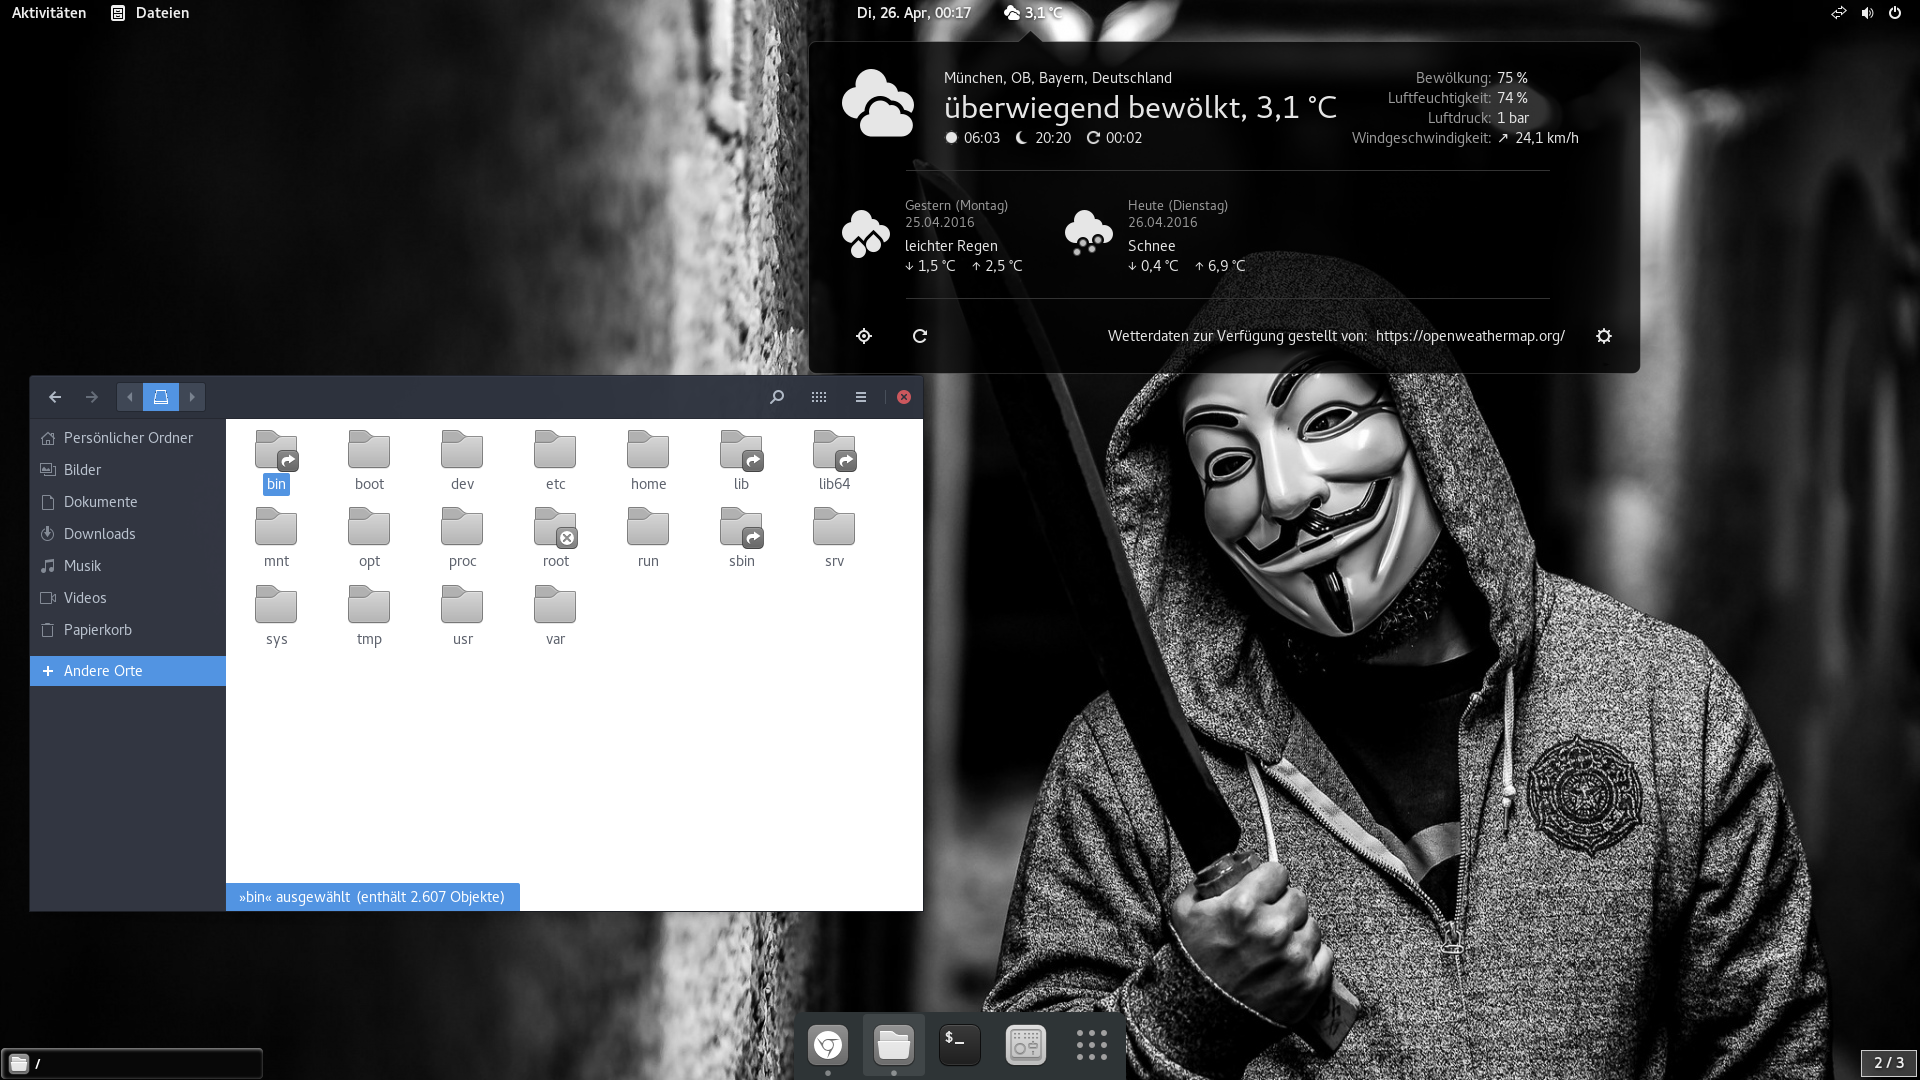The width and height of the screenshot is (1920, 1080).
Task: Reload weather data with refresh icon
Action: click(x=920, y=336)
